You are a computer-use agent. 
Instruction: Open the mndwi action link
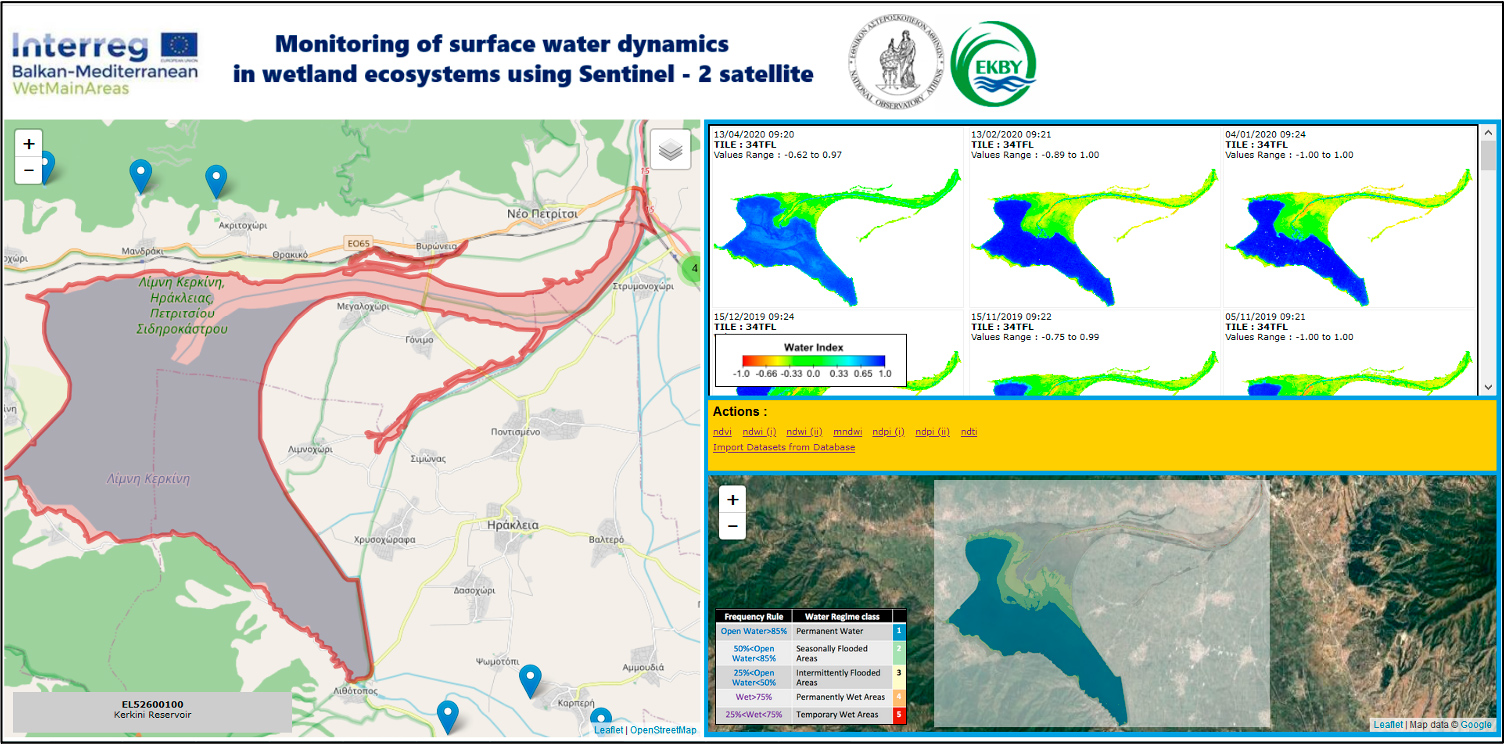[848, 432]
